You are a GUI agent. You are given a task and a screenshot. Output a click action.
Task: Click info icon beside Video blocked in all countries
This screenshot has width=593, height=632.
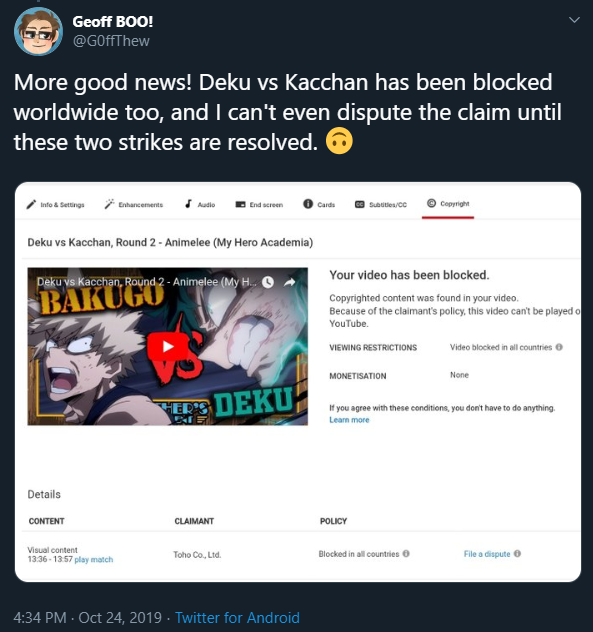tap(559, 347)
